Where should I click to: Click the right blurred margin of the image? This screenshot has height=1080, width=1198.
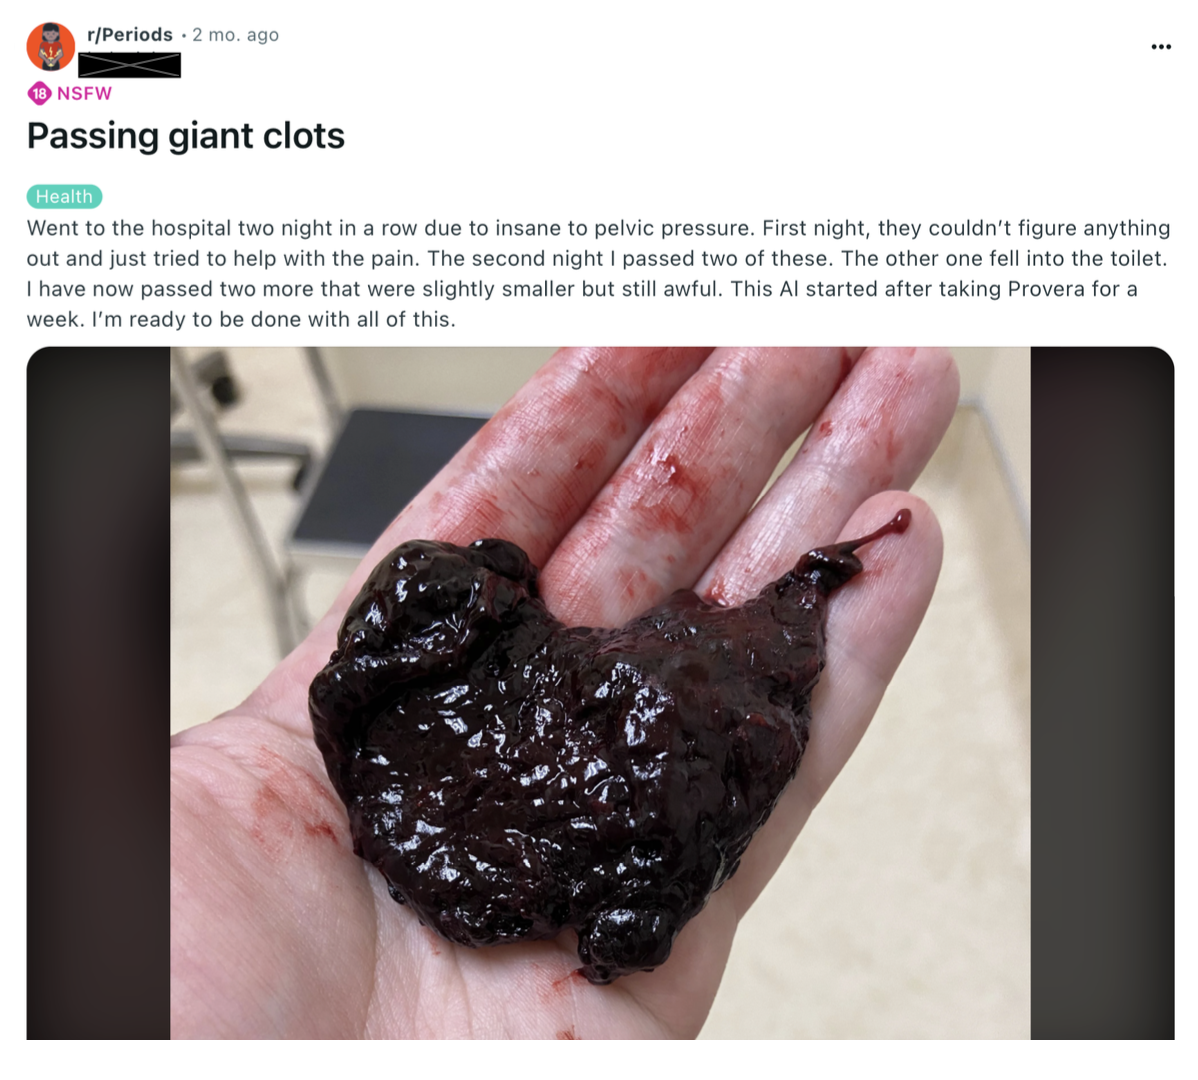pyautogui.click(x=1102, y=693)
